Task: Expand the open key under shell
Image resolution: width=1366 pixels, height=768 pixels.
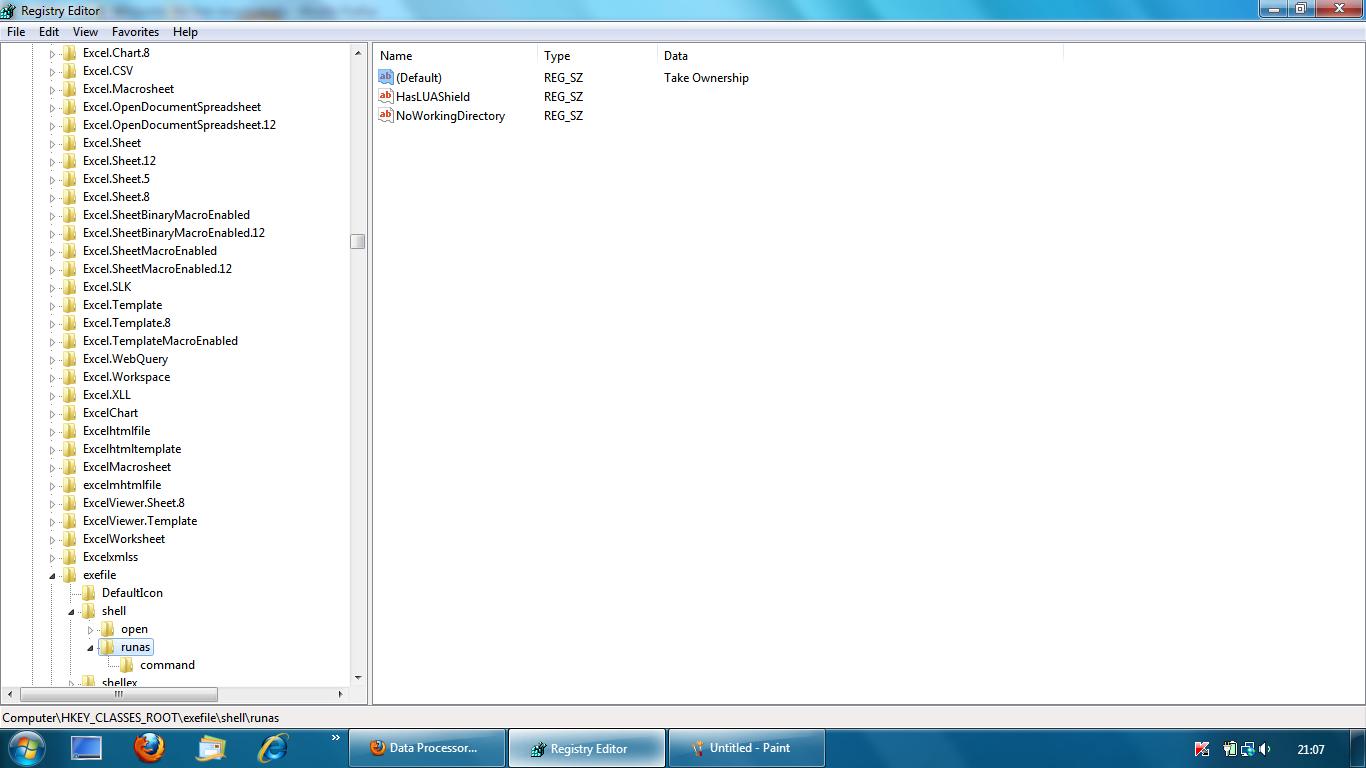Action: 90,630
